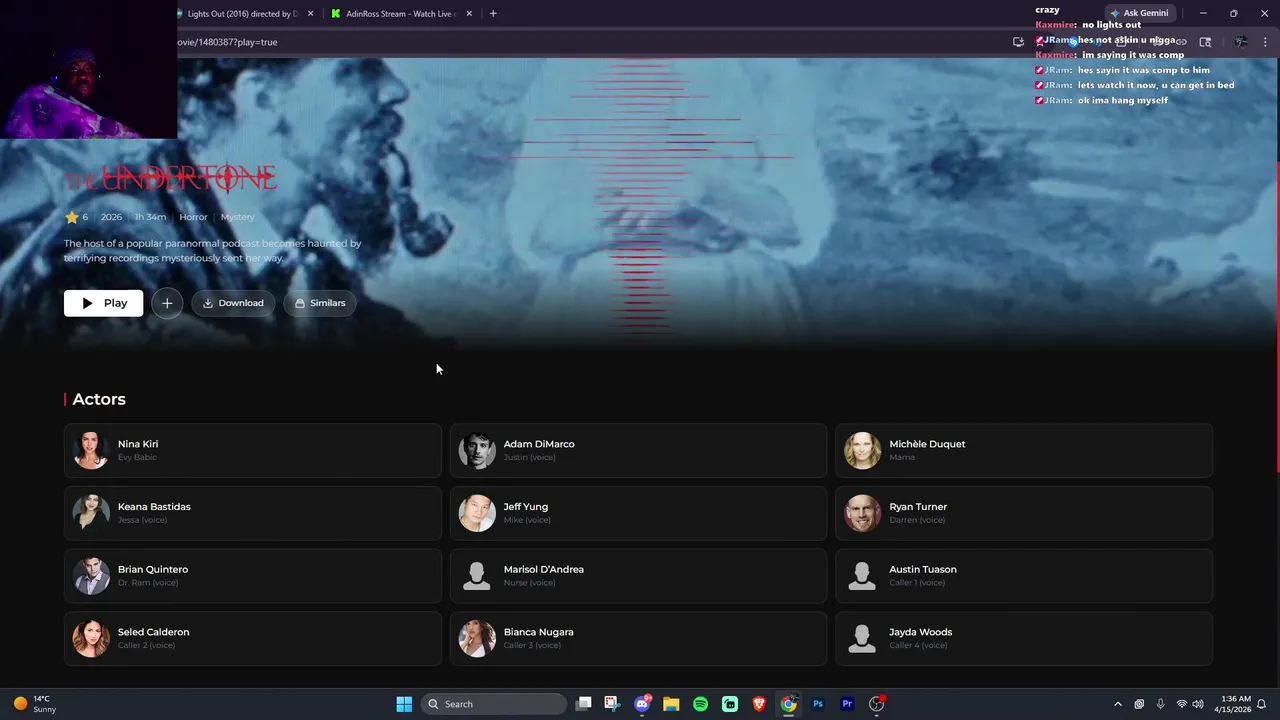Click the Download button

point(233,303)
